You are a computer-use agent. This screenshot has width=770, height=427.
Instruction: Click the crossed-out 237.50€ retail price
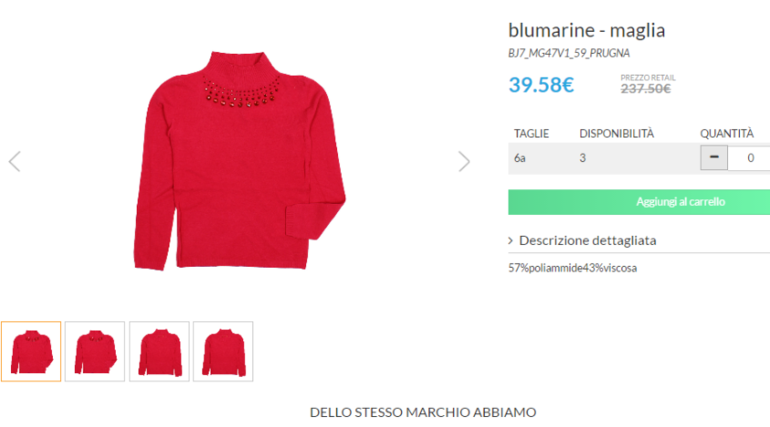tap(645, 89)
